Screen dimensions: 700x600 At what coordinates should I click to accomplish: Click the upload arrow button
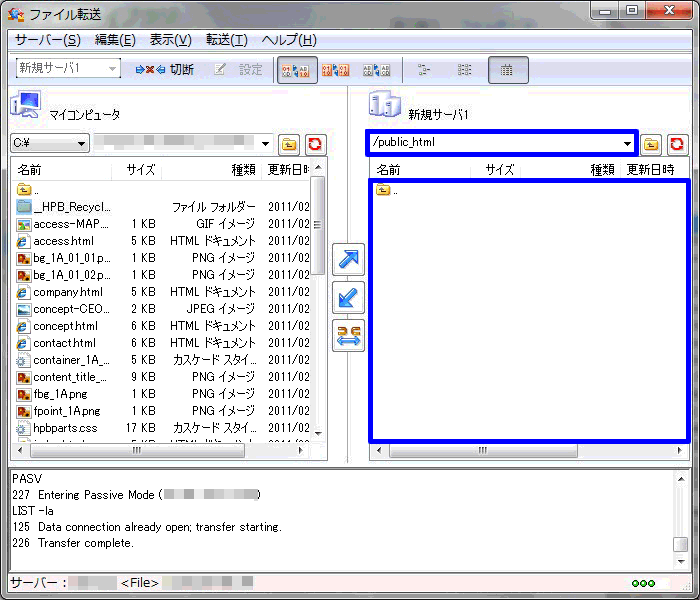pos(348,259)
